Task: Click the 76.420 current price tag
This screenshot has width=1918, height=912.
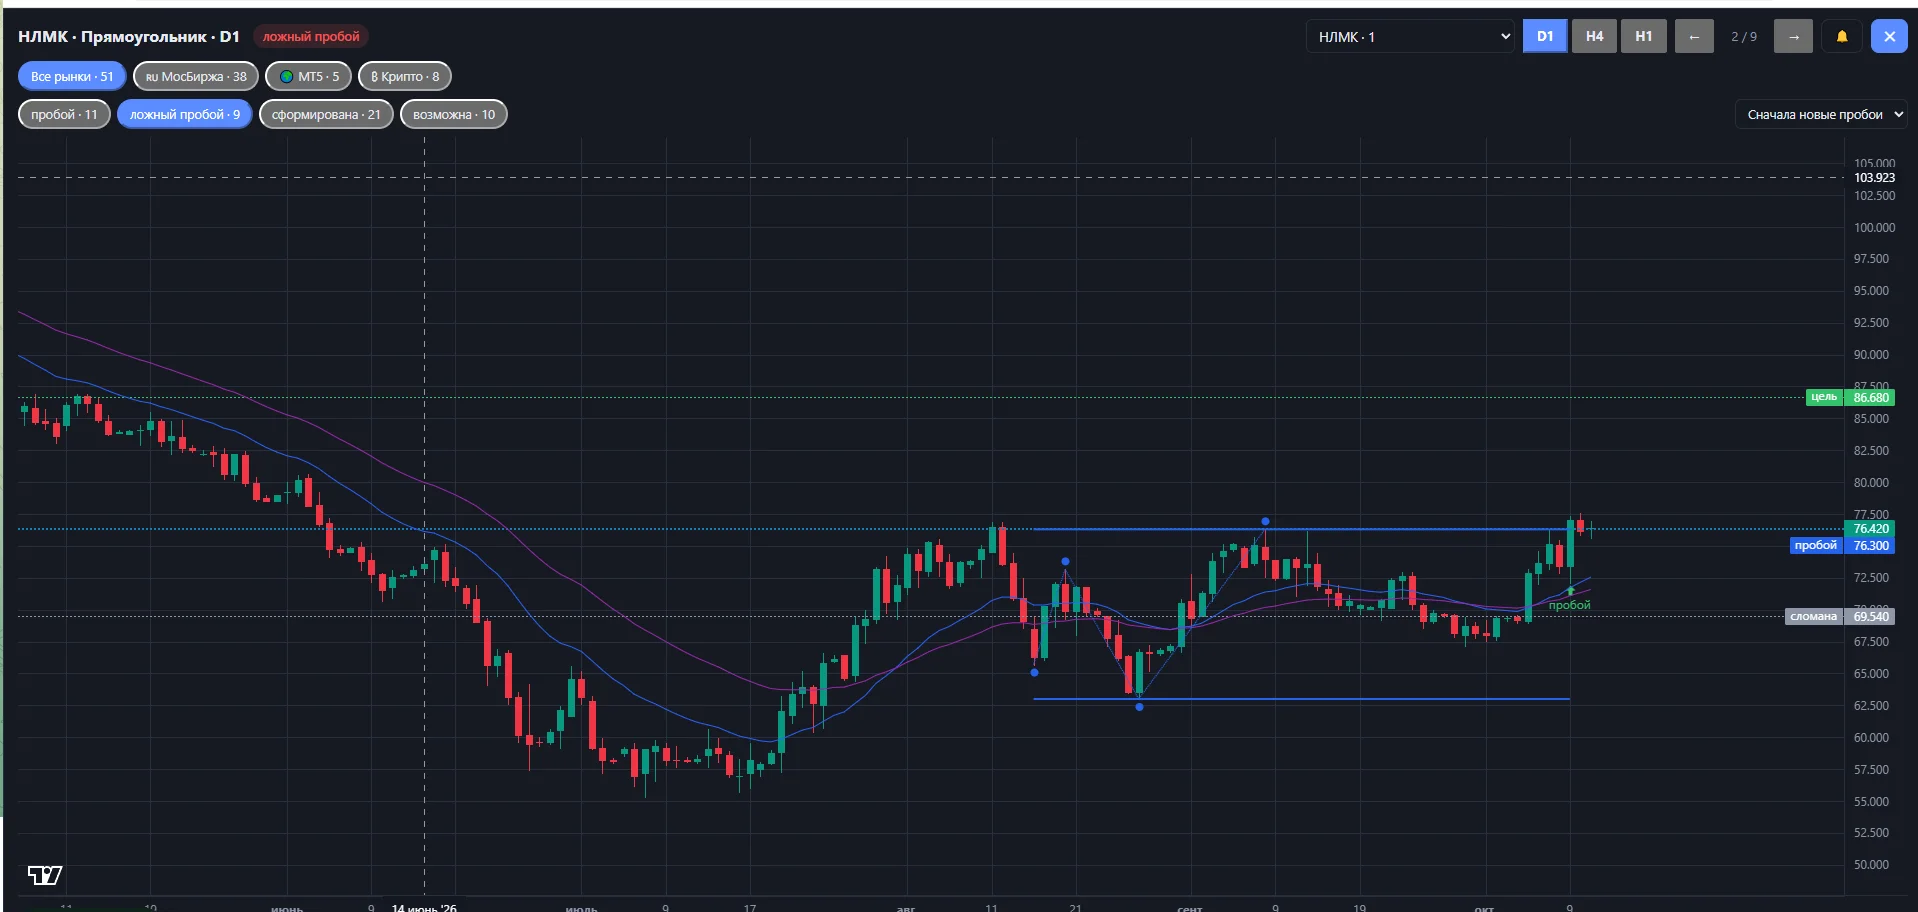Action: pyautogui.click(x=1870, y=529)
